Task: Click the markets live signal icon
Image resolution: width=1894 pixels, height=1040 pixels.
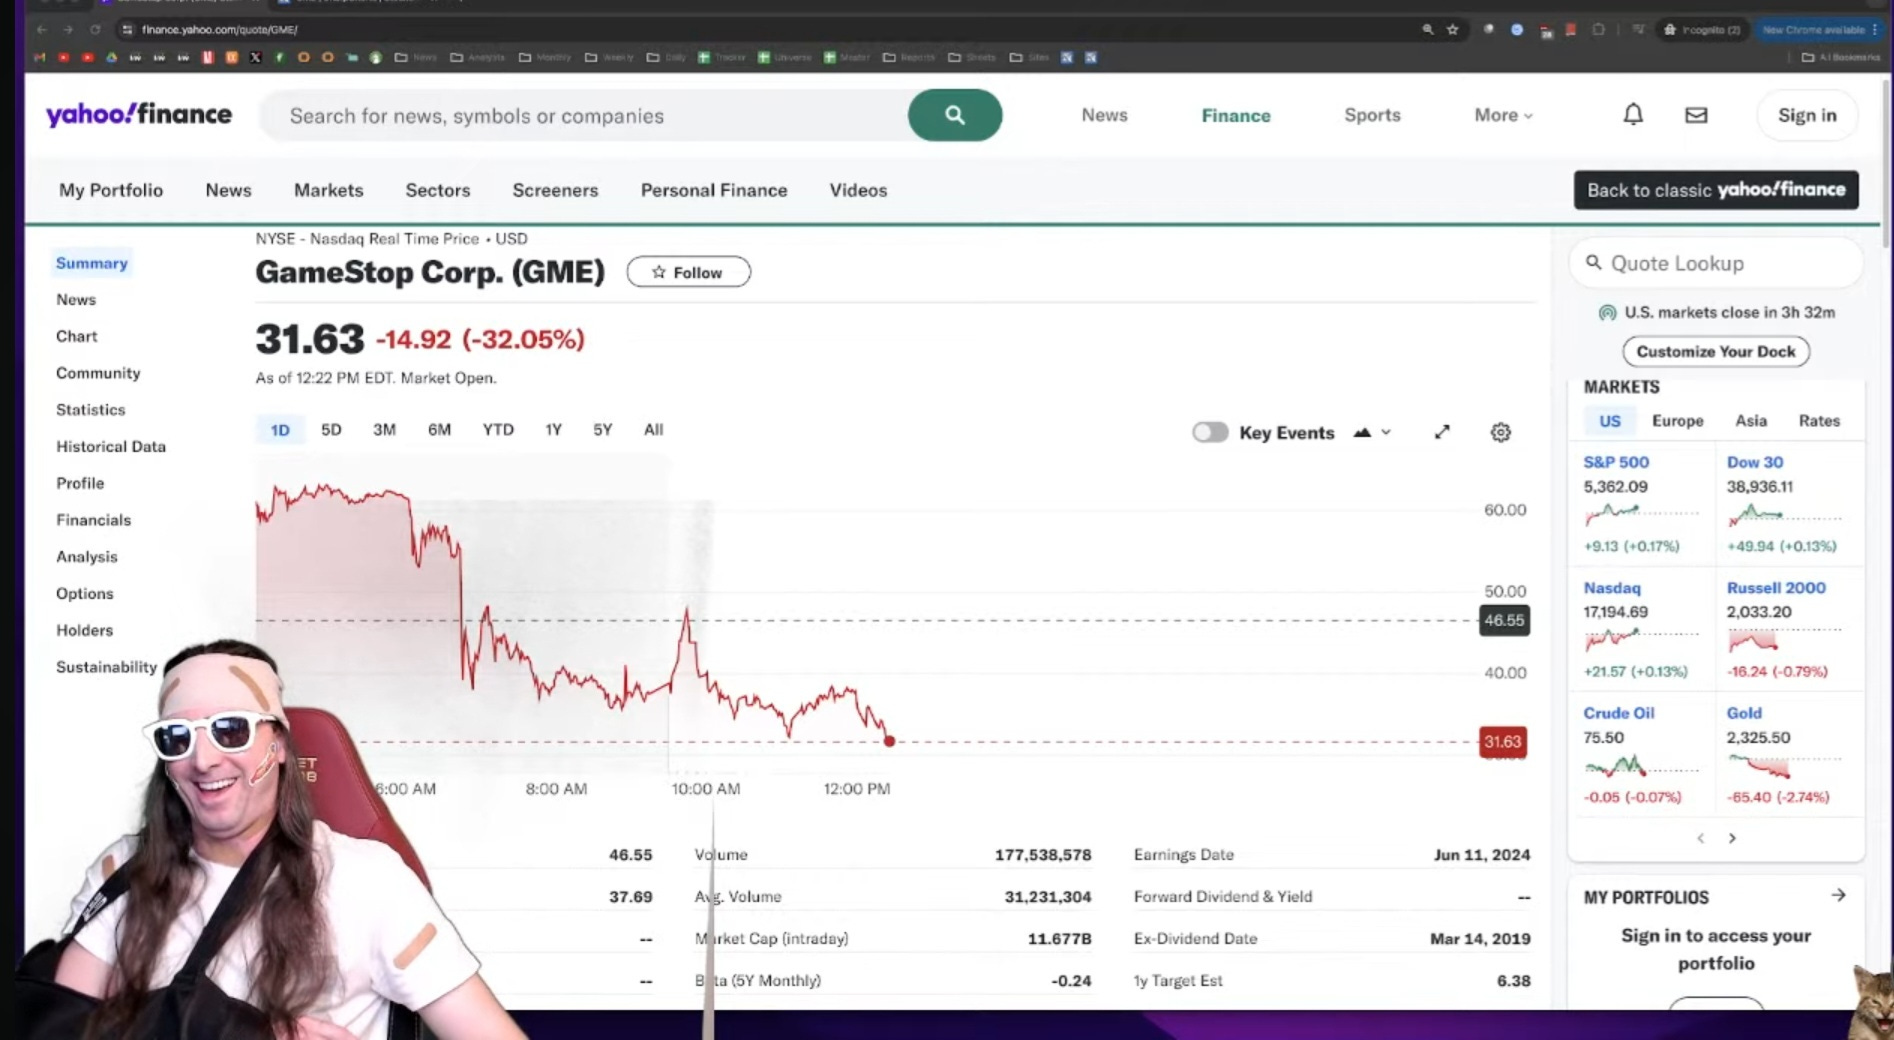Action: (x=1607, y=312)
